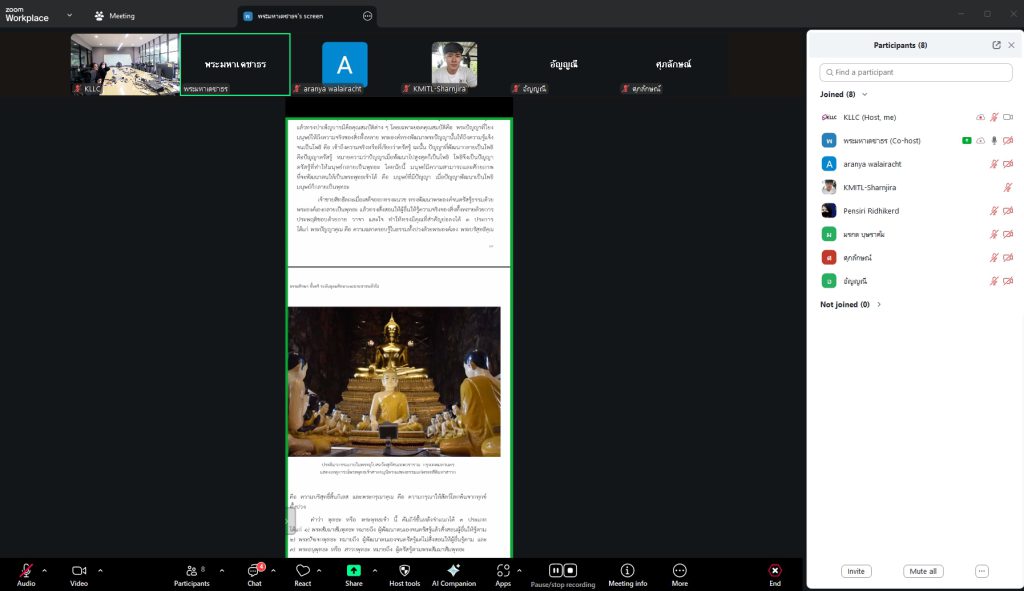Open the Zoom Workplace dropdown arrow
Viewport: 1024px width, 591px height.
pyautogui.click(x=69, y=15)
